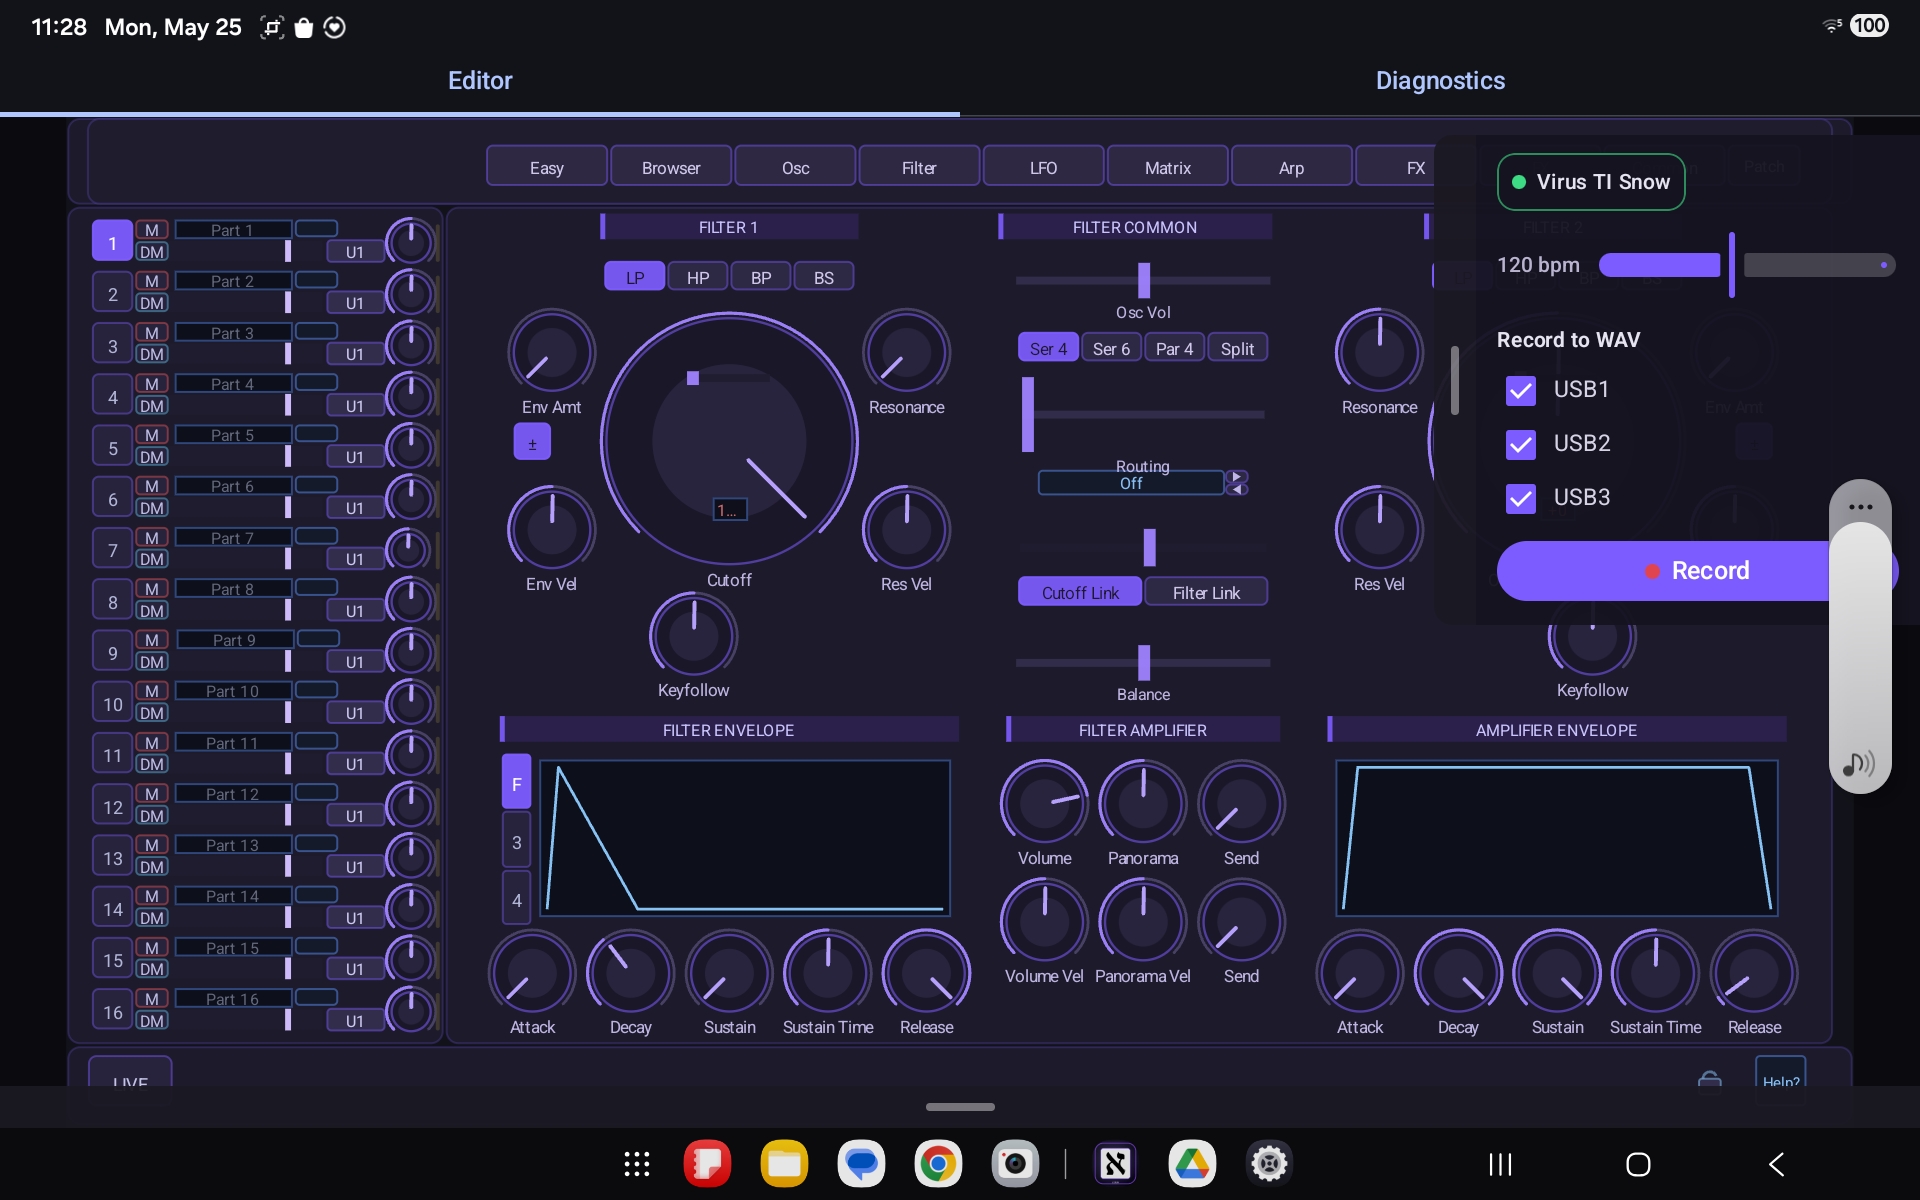Enable the Filter Link toggle
This screenshot has height=1200, width=1920.
point(1206,592)
